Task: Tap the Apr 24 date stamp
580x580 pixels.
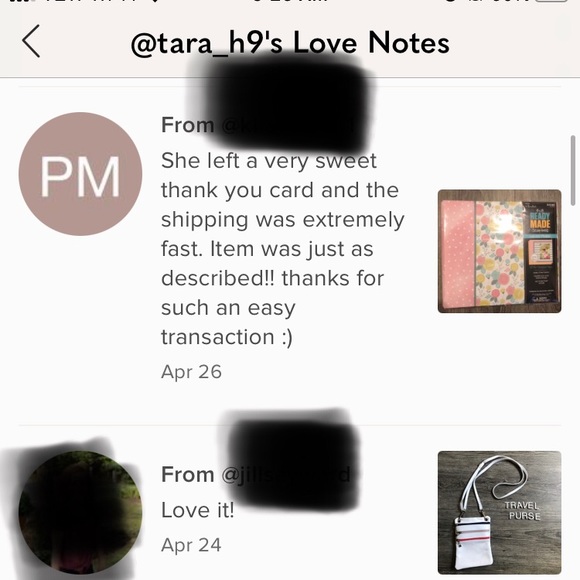Action: (x=191, y=545)
